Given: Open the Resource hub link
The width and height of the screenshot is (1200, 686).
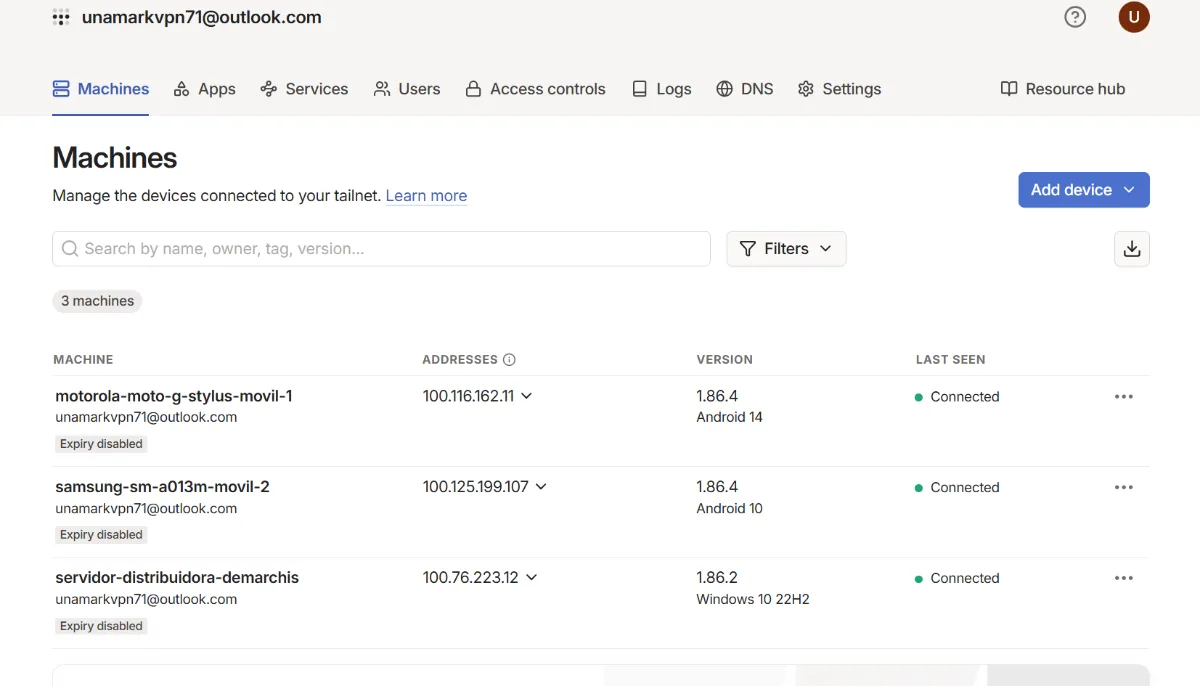Looking at the screenshot, I should pos(1063,89).
